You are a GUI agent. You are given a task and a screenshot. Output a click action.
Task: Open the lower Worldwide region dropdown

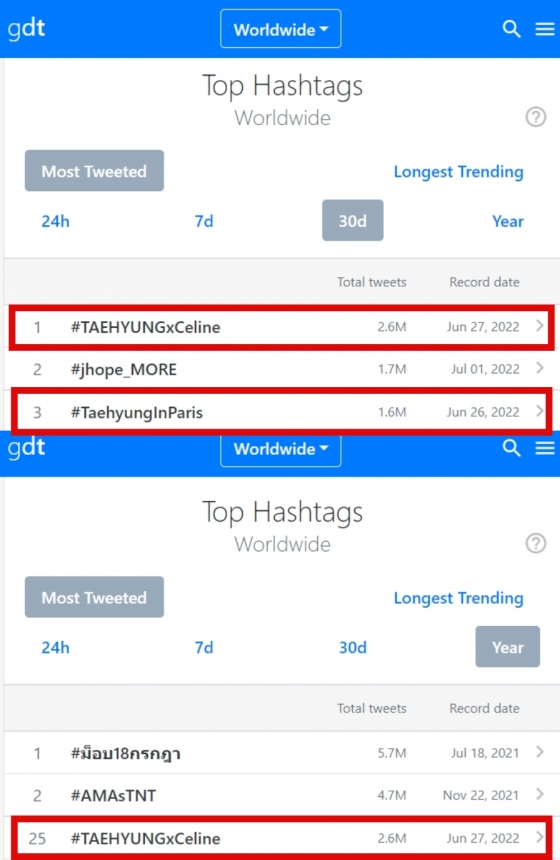[x=281, y=450]
